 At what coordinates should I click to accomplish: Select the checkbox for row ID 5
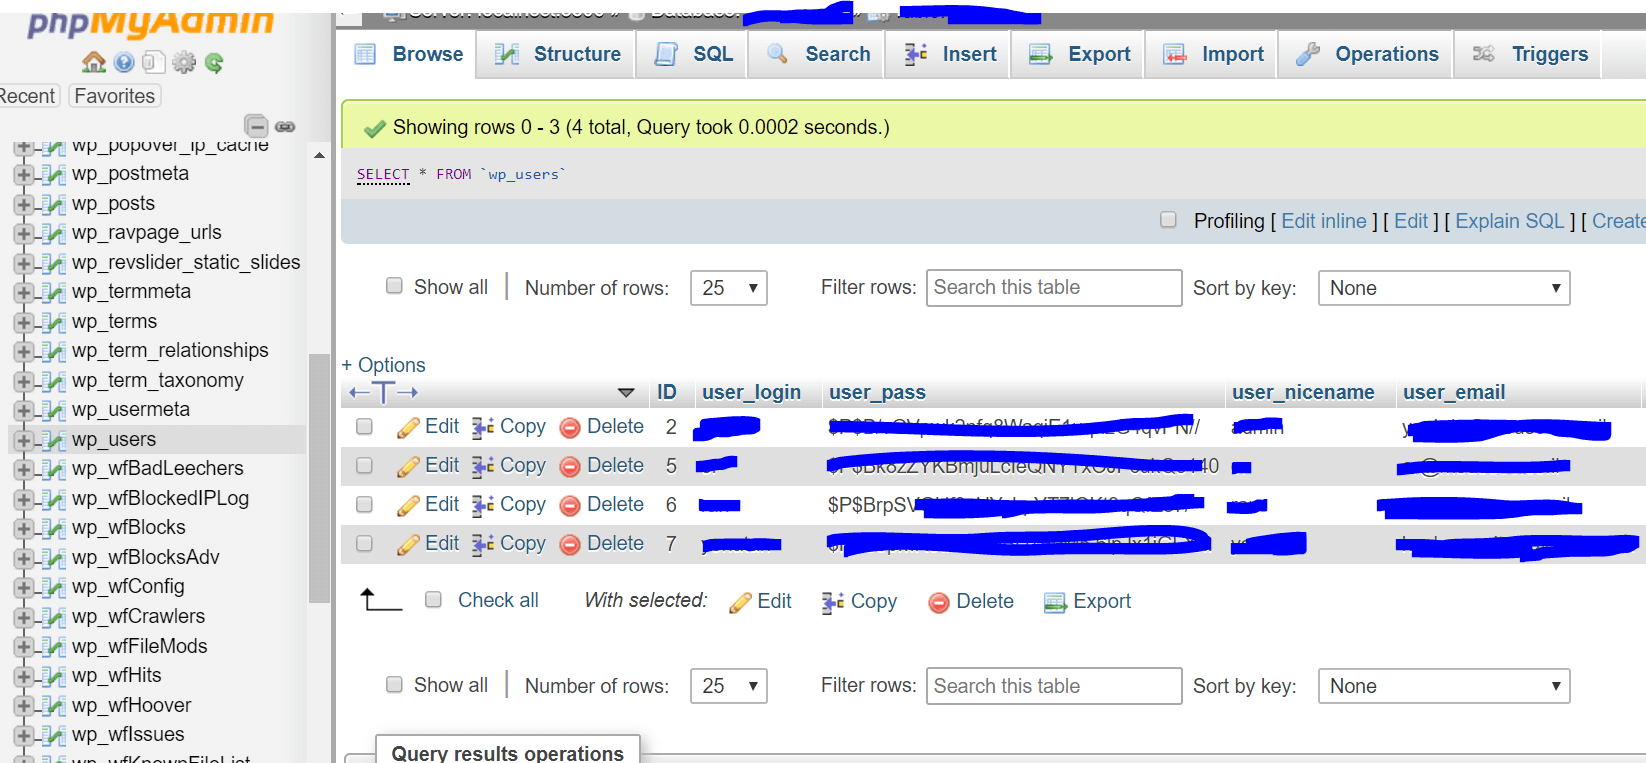click(x=364, y=466)
